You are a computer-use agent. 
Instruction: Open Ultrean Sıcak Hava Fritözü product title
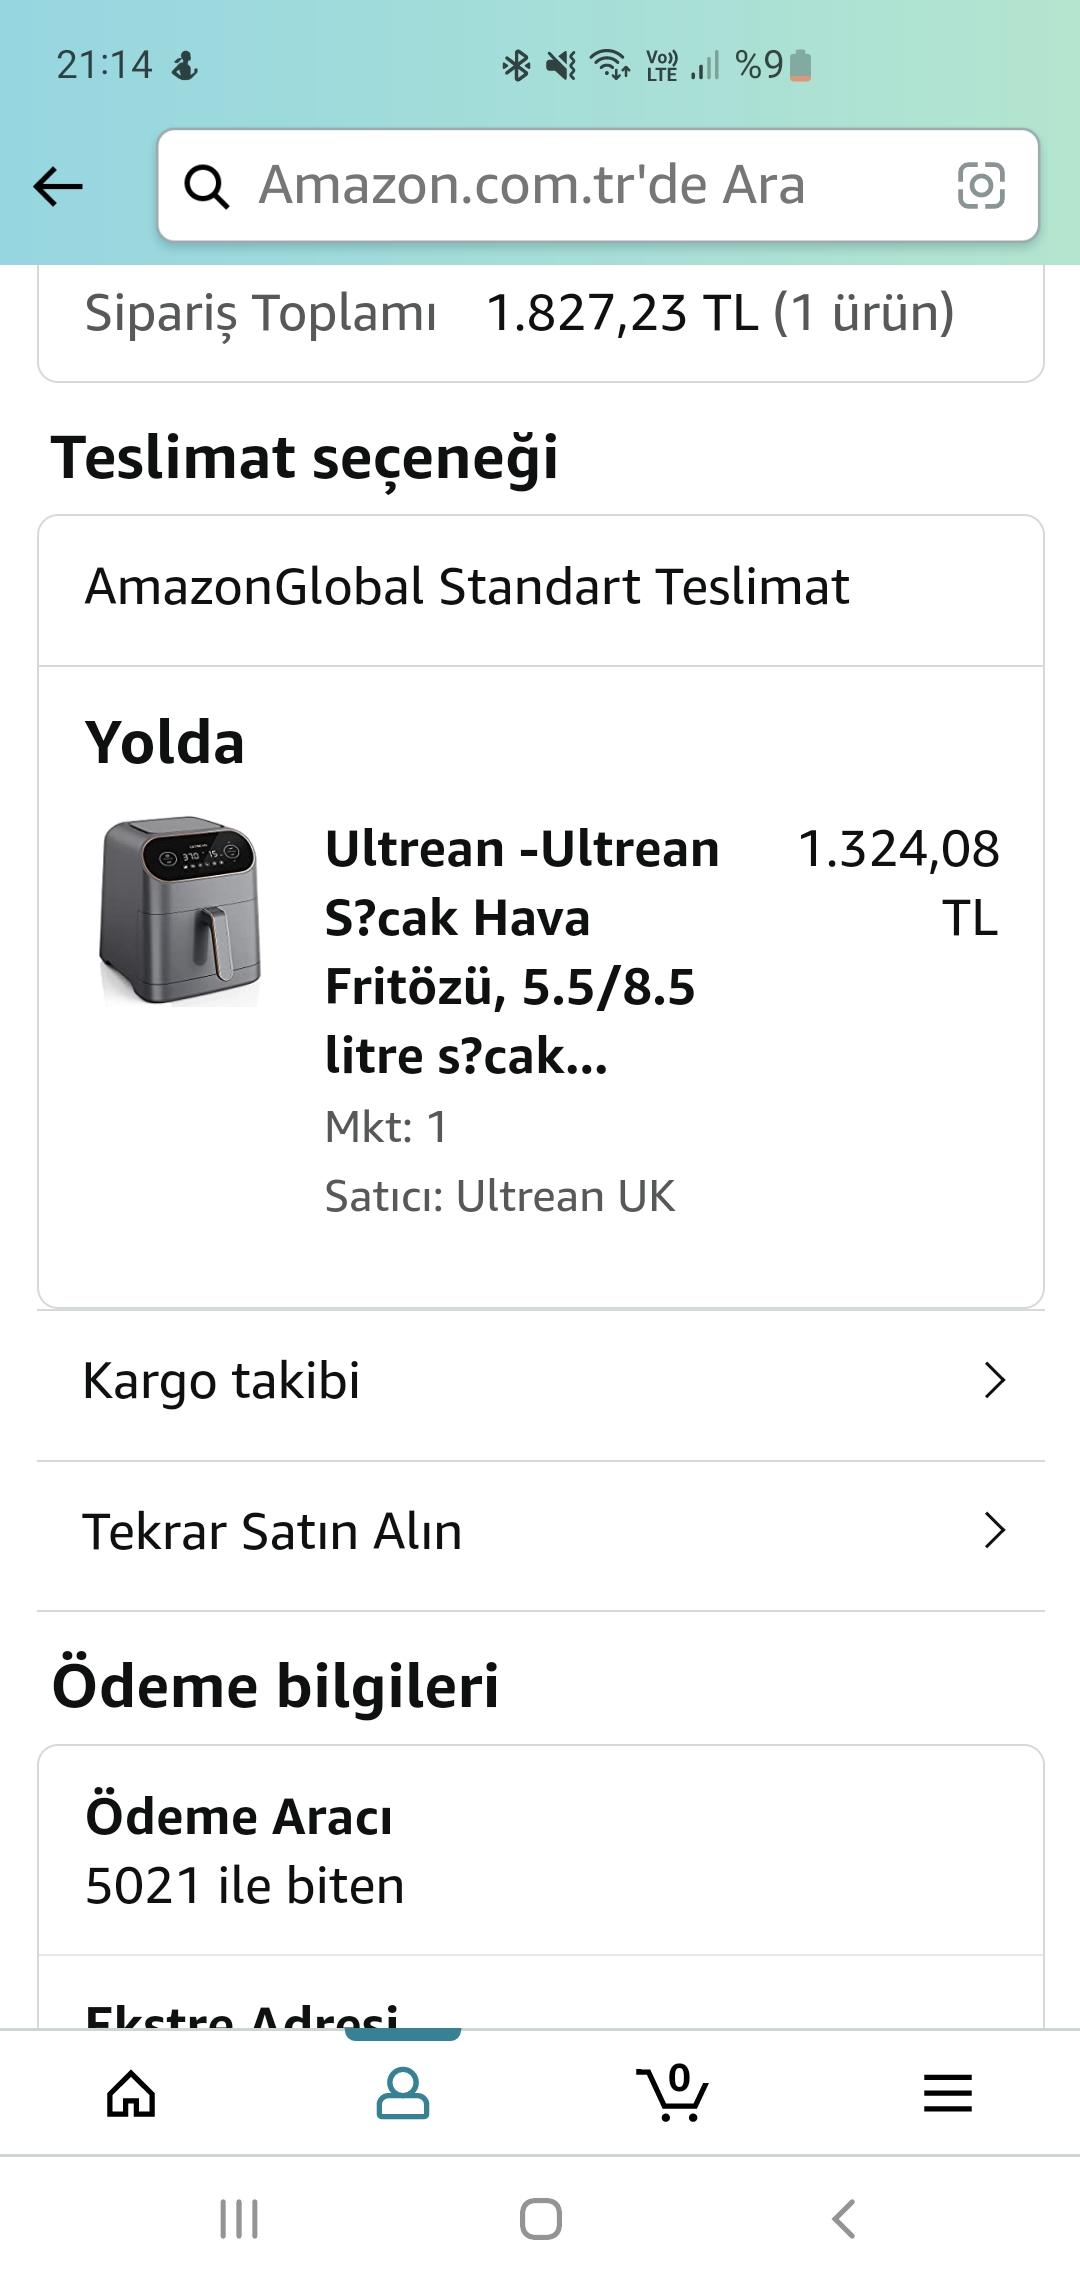tap(522, 952)
